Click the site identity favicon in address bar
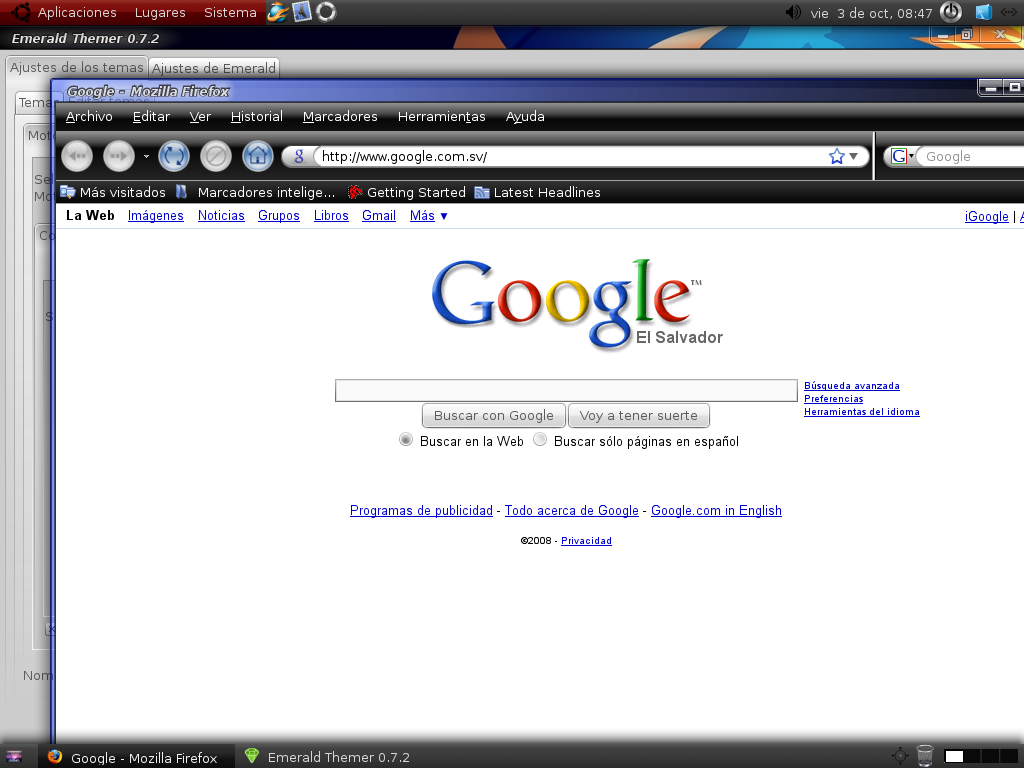Screen dimensions: 1024x768 [x=298, y=156]
